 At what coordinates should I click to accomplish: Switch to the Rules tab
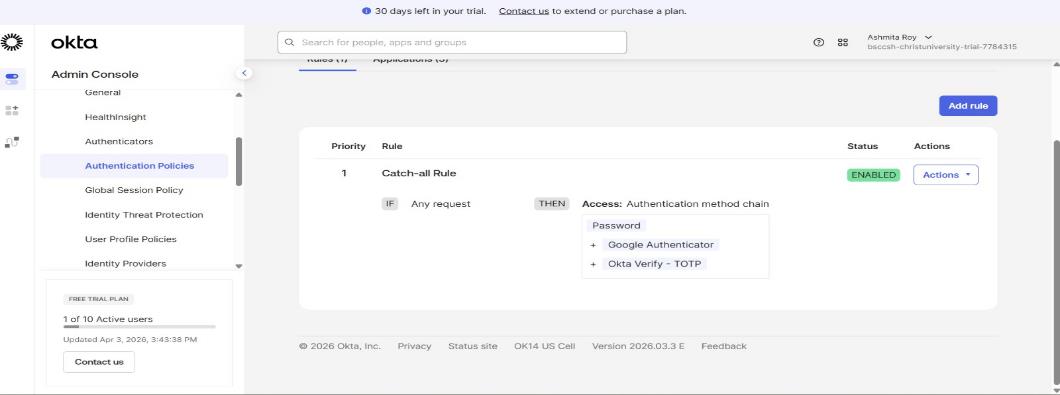[x=327, y=61]
